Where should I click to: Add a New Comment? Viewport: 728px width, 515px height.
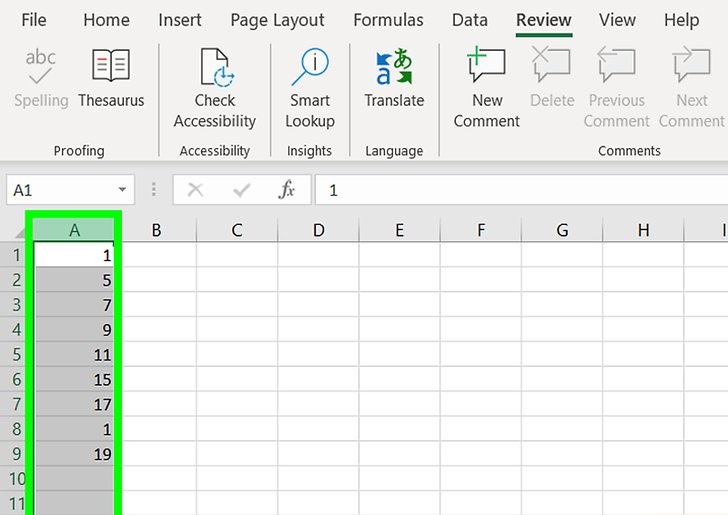point(487,67)
